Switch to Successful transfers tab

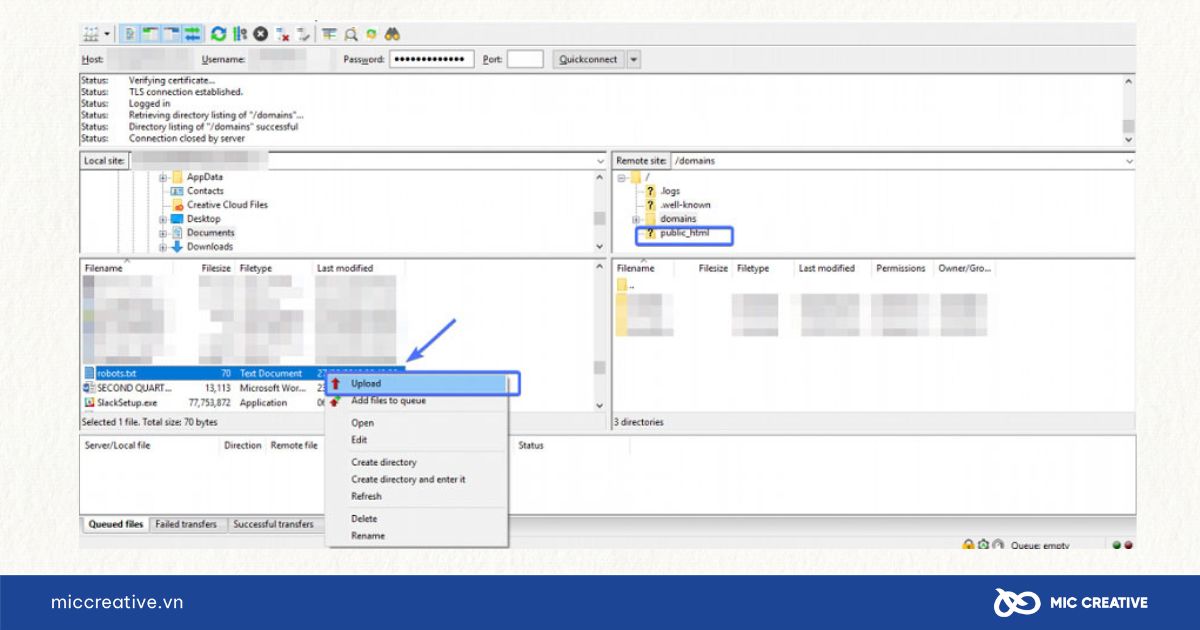(275, 524)
